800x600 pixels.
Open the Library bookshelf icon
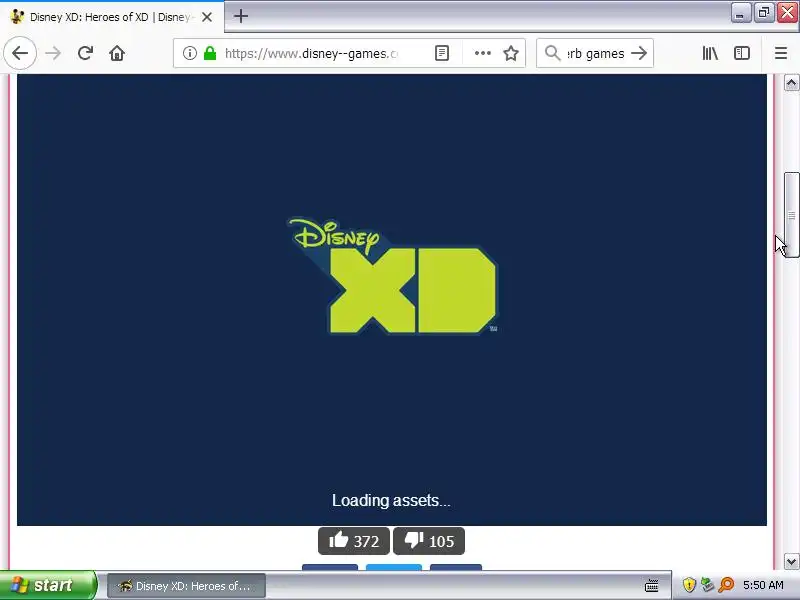[x=710, y=53]
